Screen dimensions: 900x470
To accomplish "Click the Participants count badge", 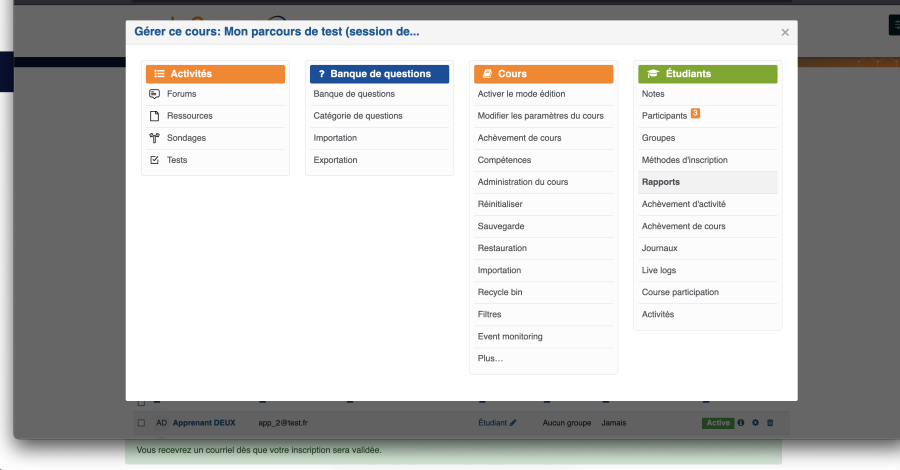I will (x=695, y=114).
